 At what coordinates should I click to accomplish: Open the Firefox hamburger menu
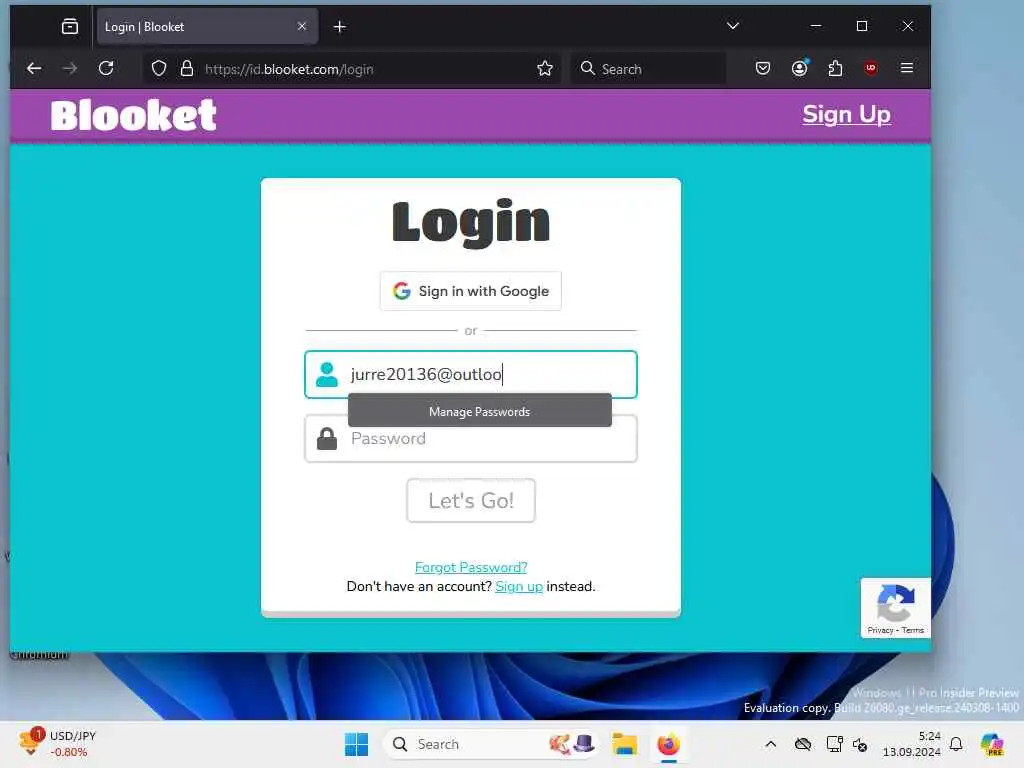click(906, 68)
